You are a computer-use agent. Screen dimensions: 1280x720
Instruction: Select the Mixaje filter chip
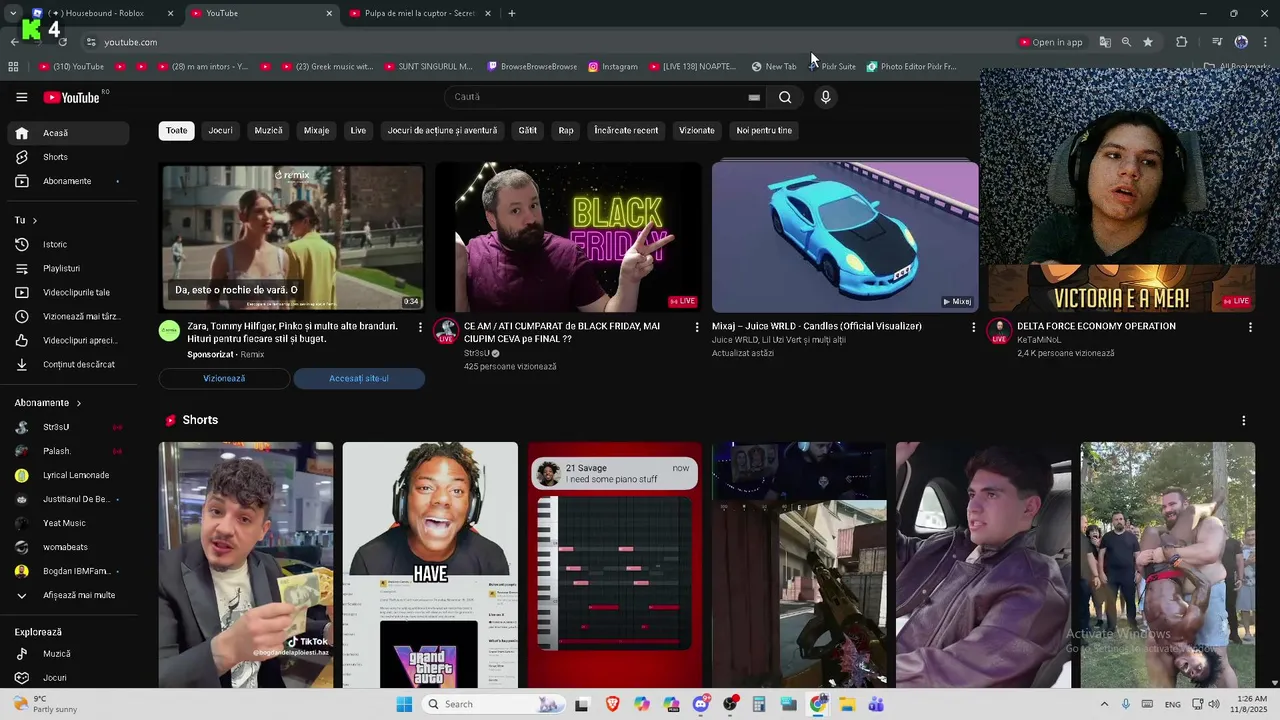pyautogui.click(x=316, y=130)
